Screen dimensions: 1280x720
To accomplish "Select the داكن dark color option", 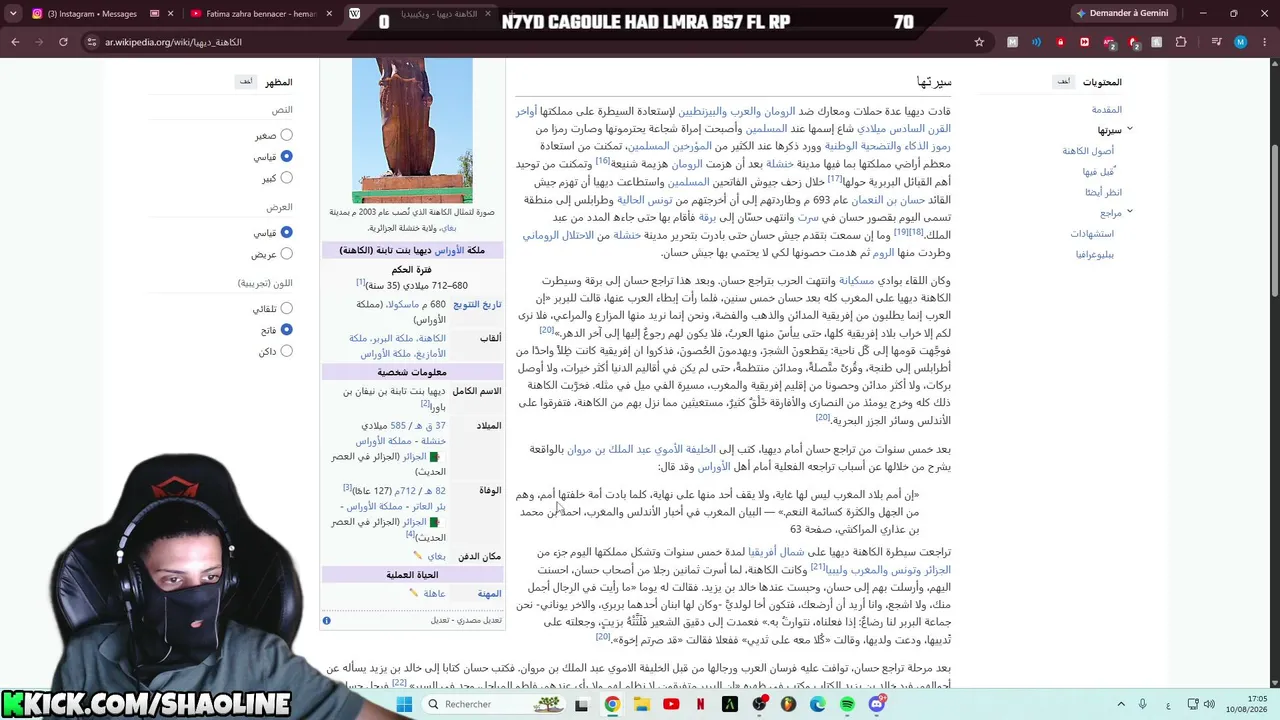I will [287, 351].
